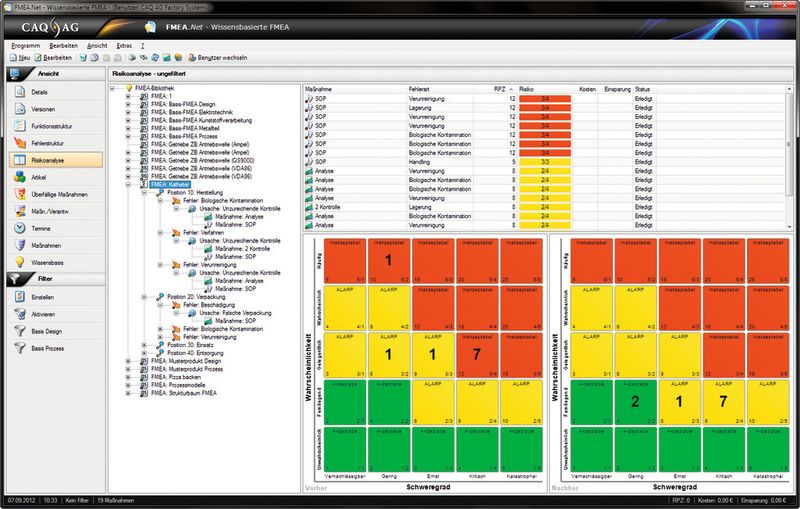Click the Einsparung column header
The image size is (800, 509).
(617, 89)
